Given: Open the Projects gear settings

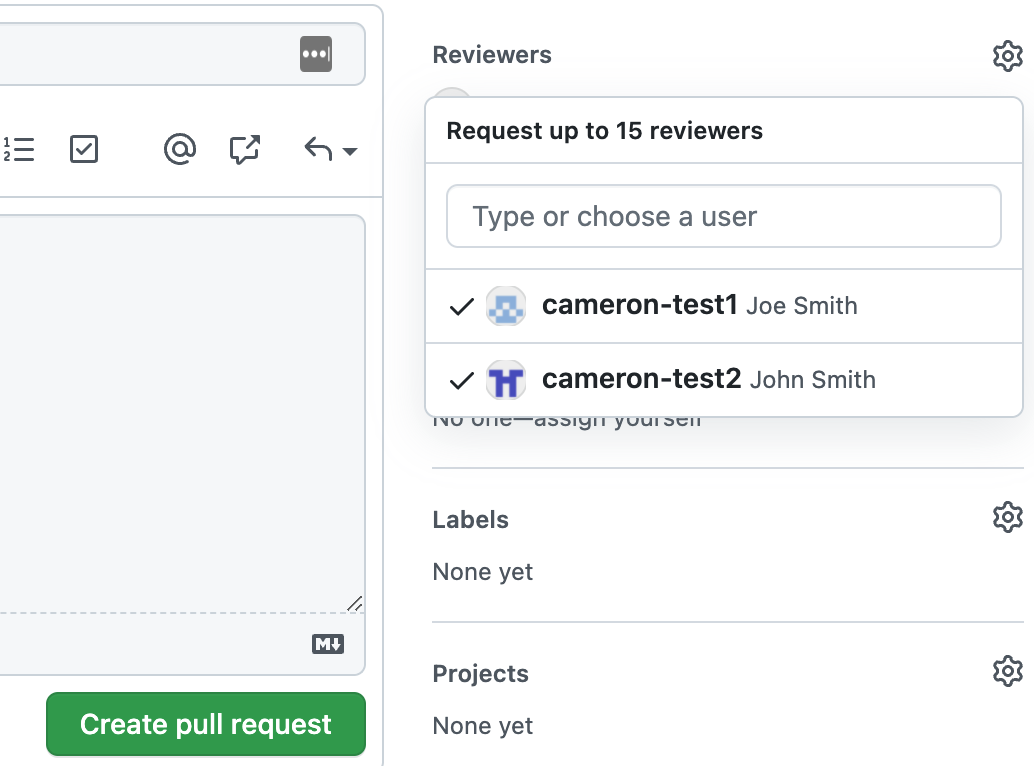Looking at the screenshot, I should point(1007,671).
